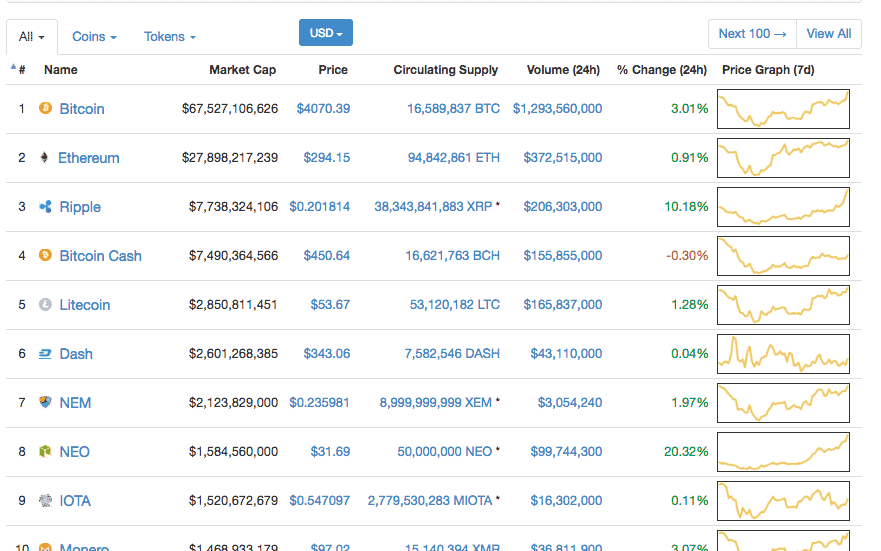Expand the Tokens dropdown
The width and height of the screenshot is (881, 551).
pyautogui.click(x=170, y=37)
